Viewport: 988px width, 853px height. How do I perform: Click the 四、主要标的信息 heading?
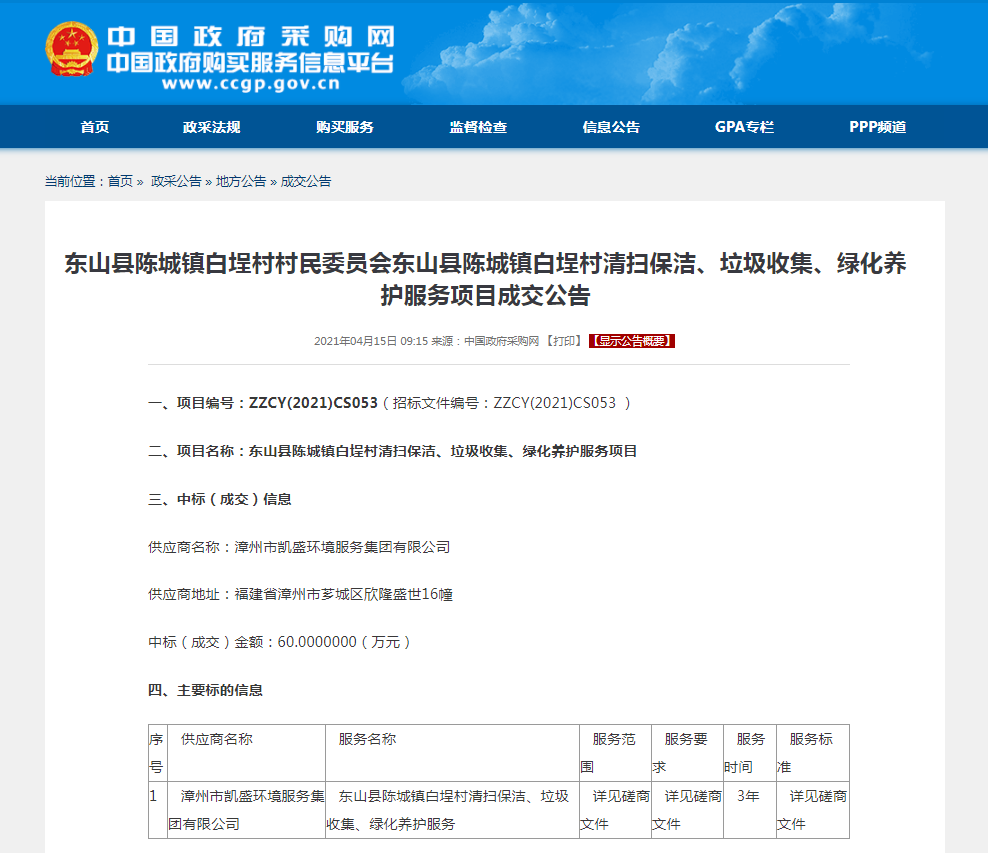tap(205, 690)
